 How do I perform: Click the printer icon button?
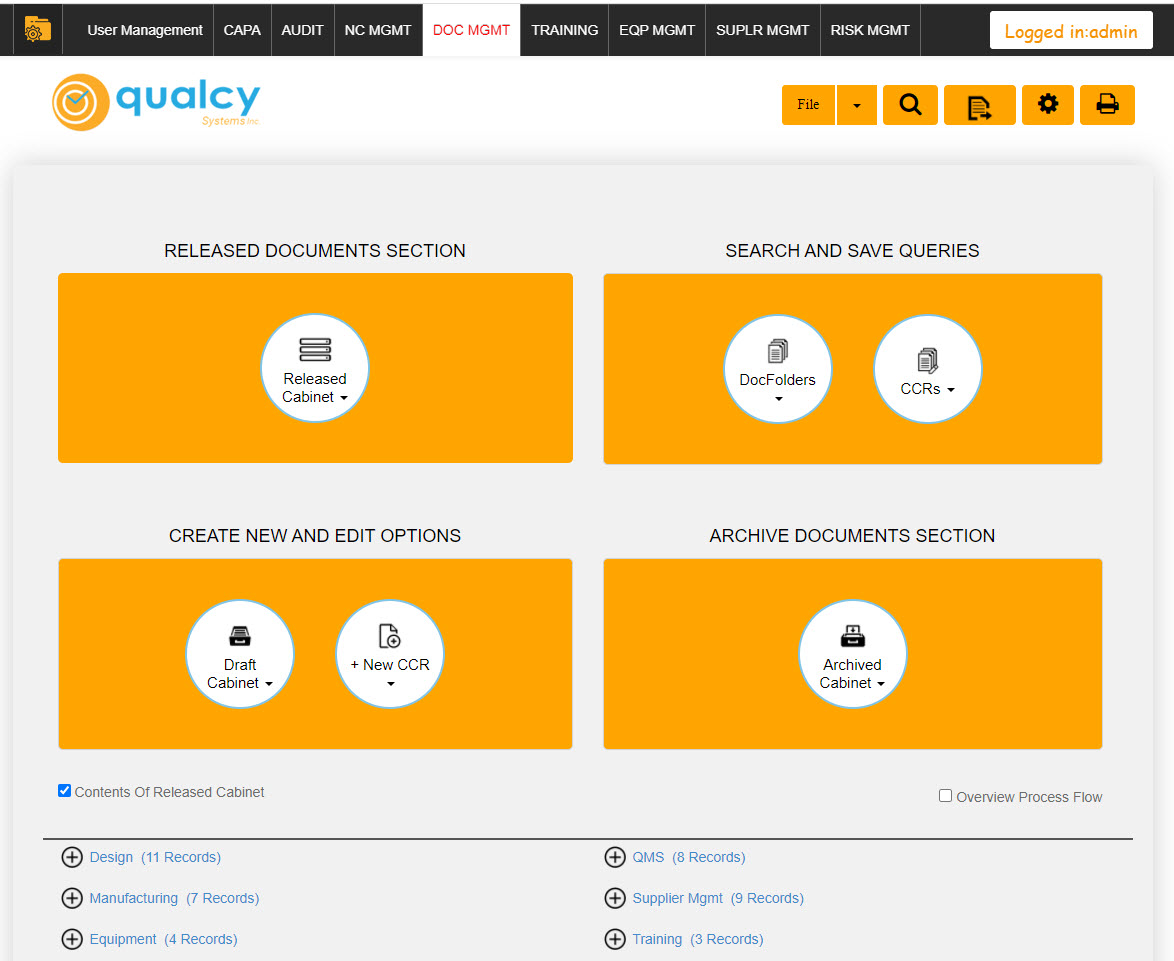(1107, 105)
